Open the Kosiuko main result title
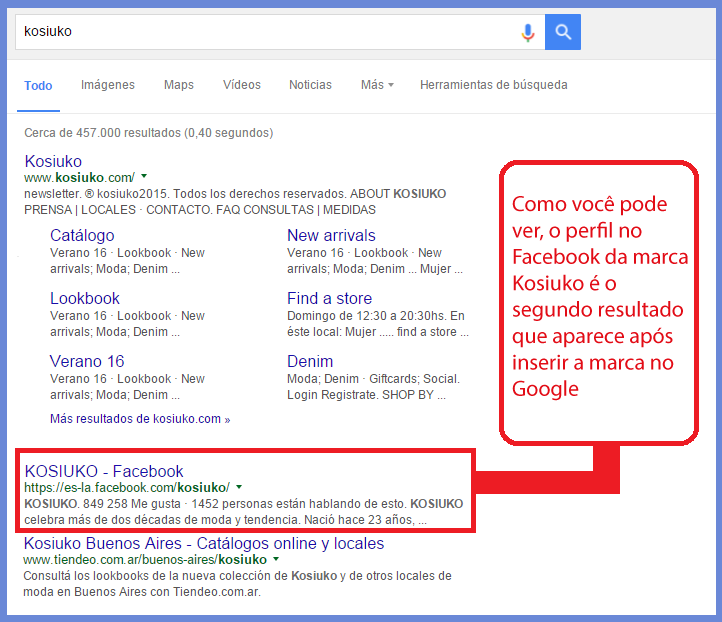This screenshot has width=722, height=622. point(53,161)
